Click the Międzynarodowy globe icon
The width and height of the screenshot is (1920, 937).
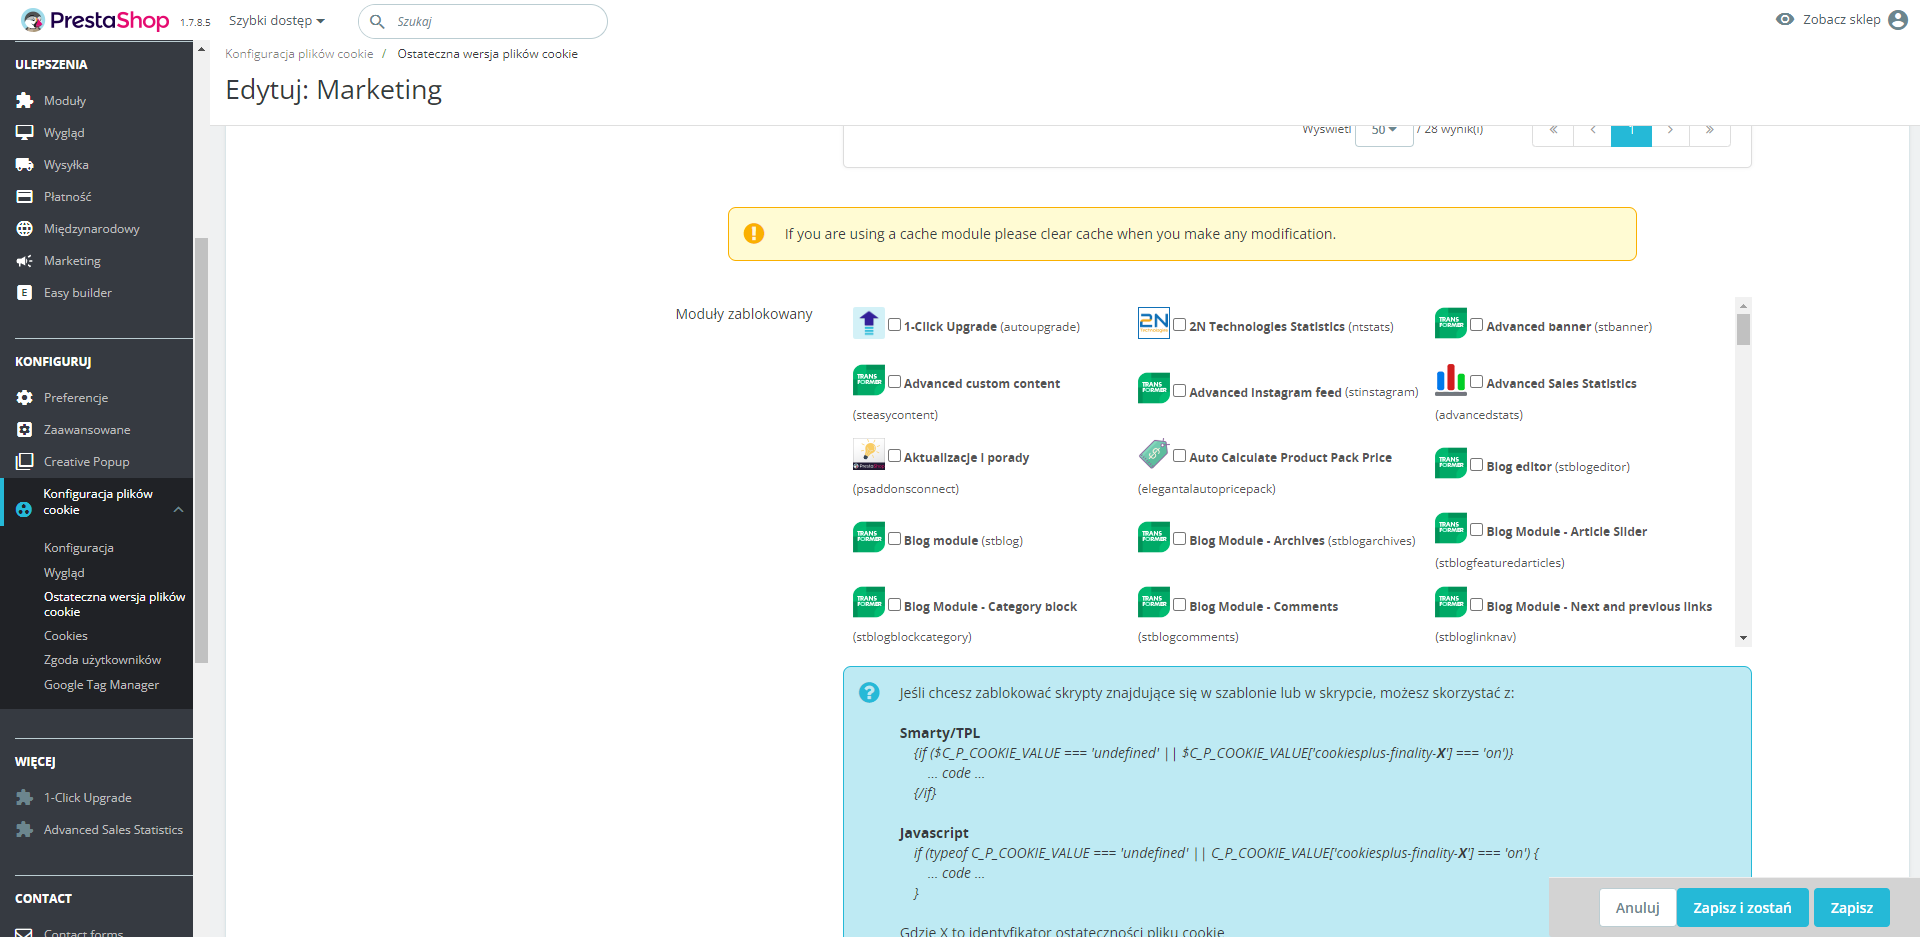pos(25,229)
